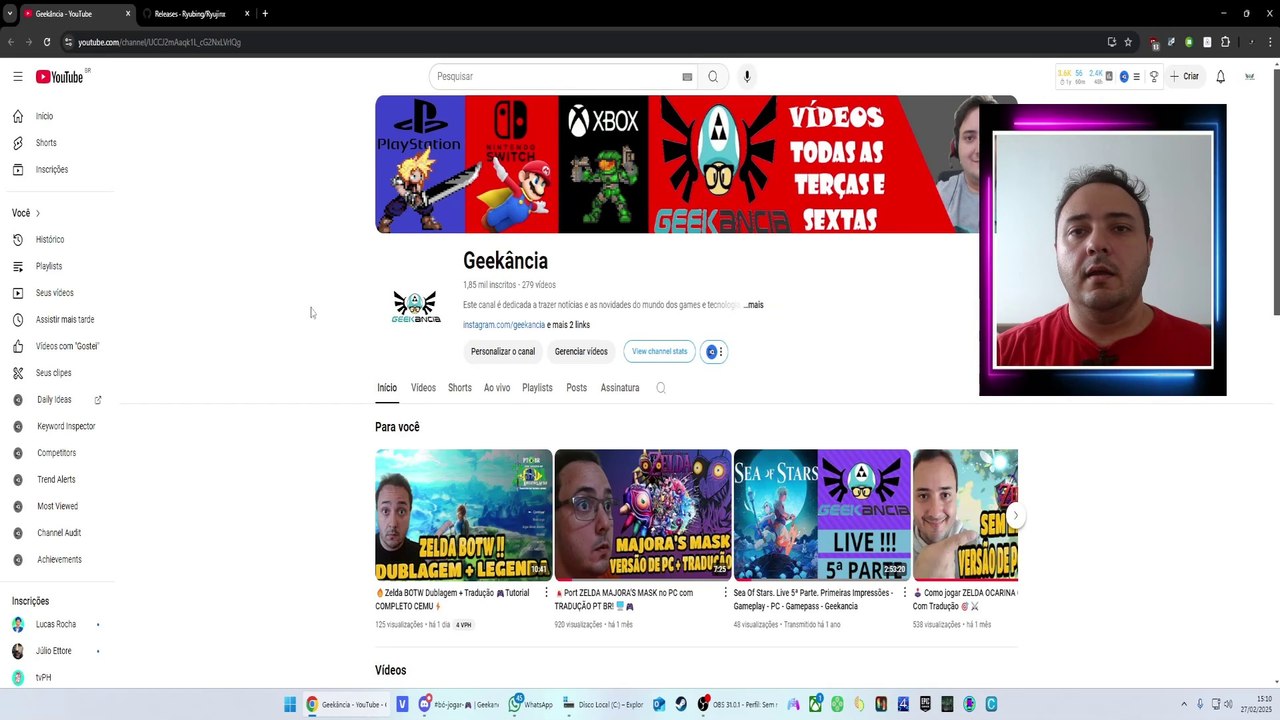Open the tab search dropdown arrow
This screenshot has width=1280, height=720.
pyautogui.click(x=10, y=14)
